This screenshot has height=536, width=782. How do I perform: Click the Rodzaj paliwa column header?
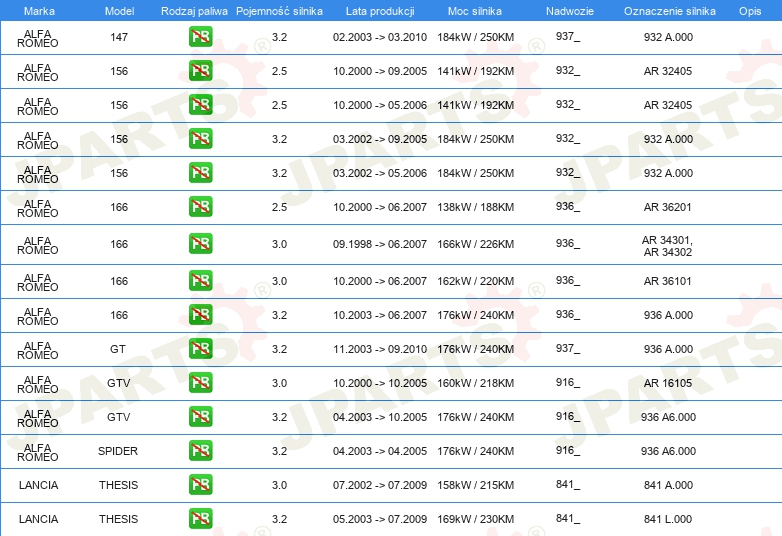click(194, 11)
